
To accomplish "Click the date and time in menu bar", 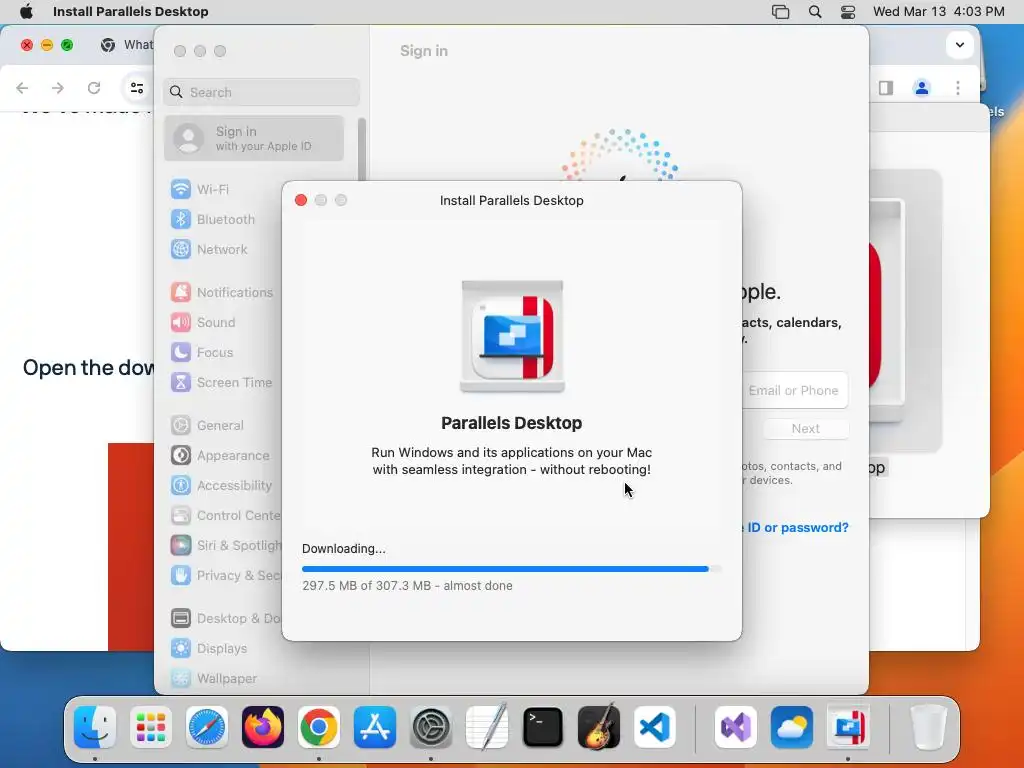I will pyautogui.click(x=938, y=12).
